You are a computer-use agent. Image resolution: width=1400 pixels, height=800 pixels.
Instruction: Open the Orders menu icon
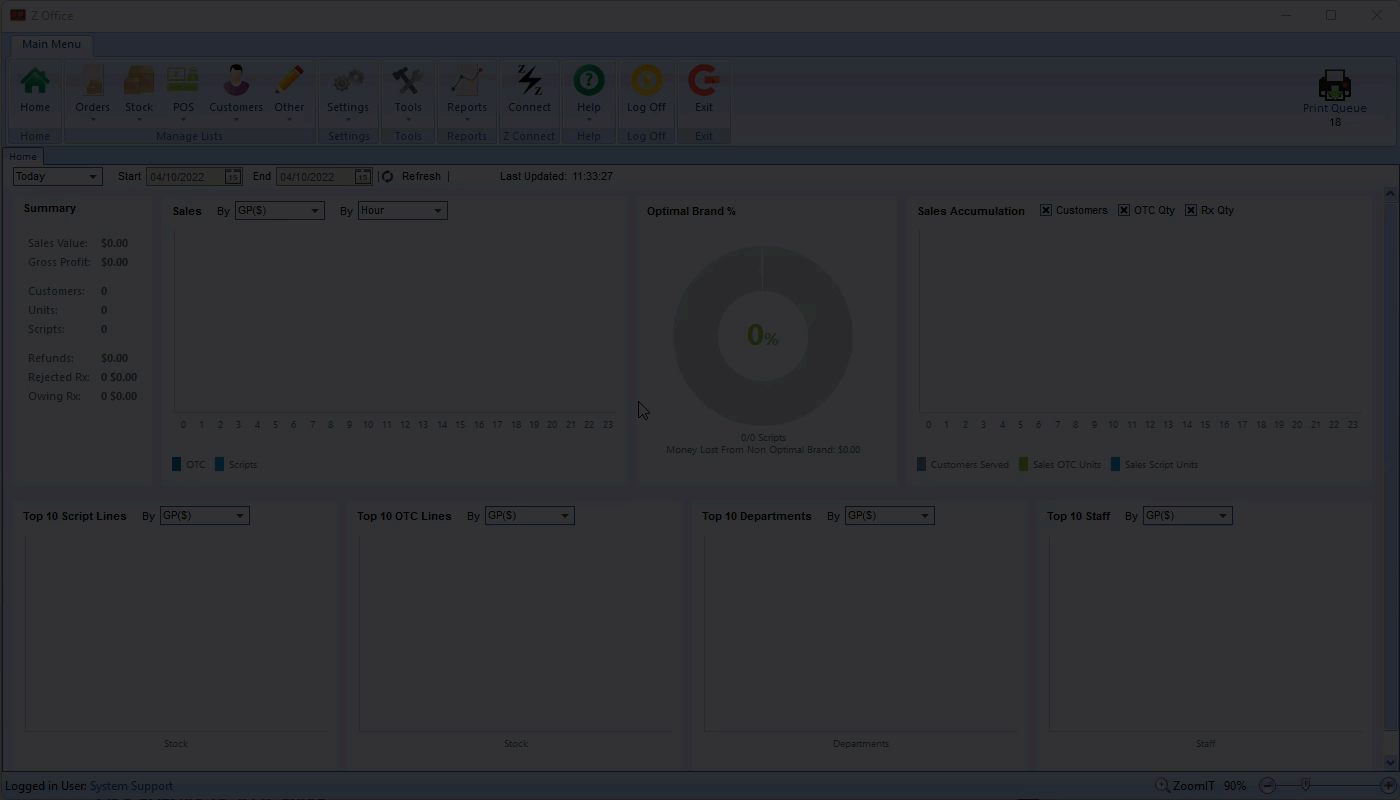[92, 81]
